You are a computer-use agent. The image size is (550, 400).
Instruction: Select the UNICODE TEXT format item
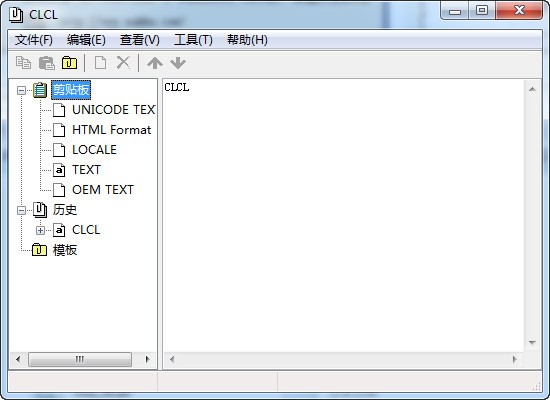pyautogui.click(x=114, y=110)
